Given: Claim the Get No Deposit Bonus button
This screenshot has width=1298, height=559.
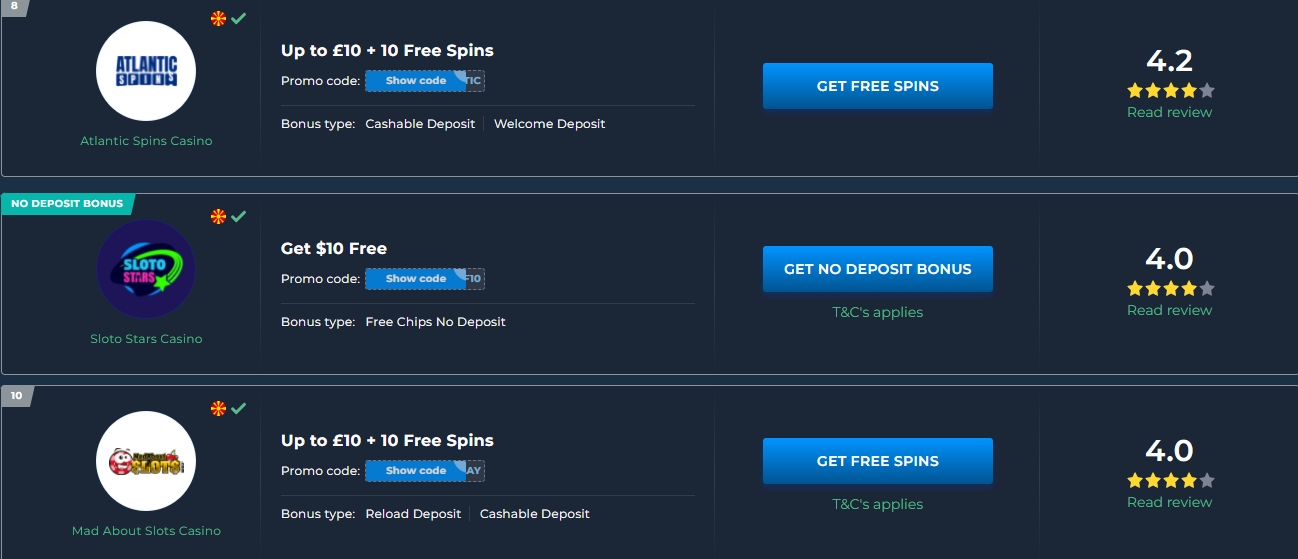Looking at the screenshot, I should pyautogui.click(x=877, y=269).
